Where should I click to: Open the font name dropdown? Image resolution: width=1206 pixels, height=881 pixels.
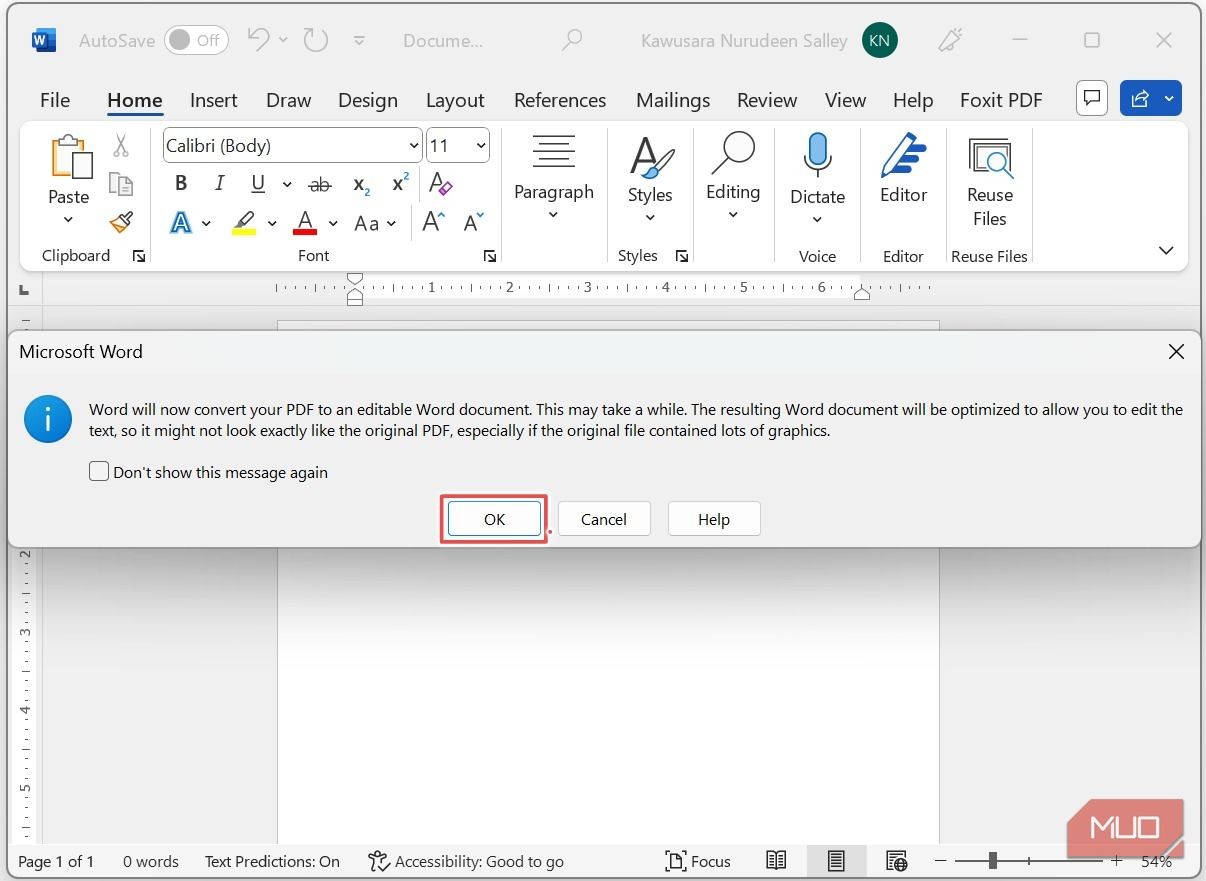click(414, 146)
